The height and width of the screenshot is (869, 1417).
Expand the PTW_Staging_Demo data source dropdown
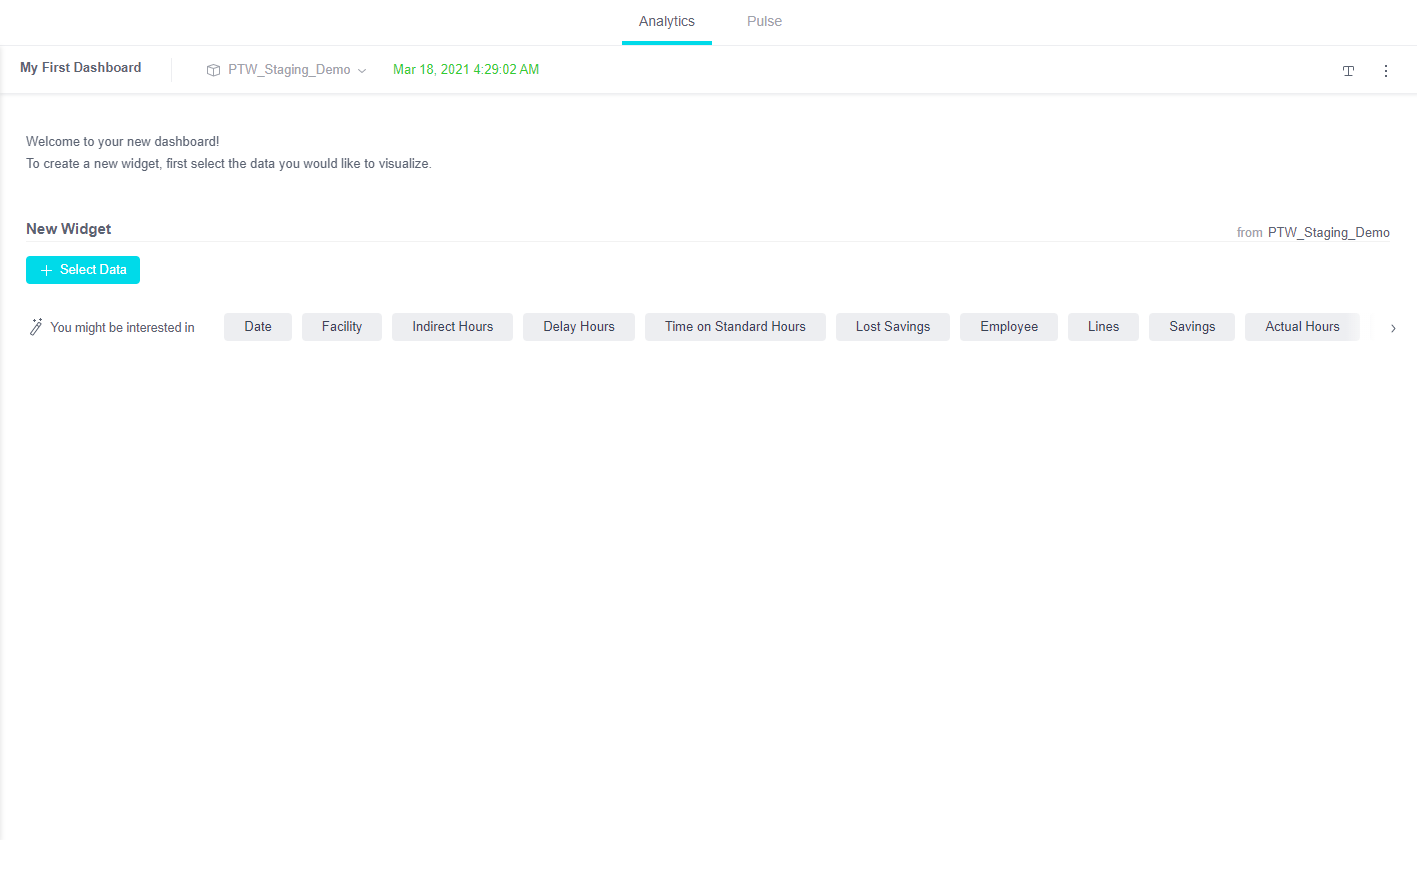[x=361, y=71]
